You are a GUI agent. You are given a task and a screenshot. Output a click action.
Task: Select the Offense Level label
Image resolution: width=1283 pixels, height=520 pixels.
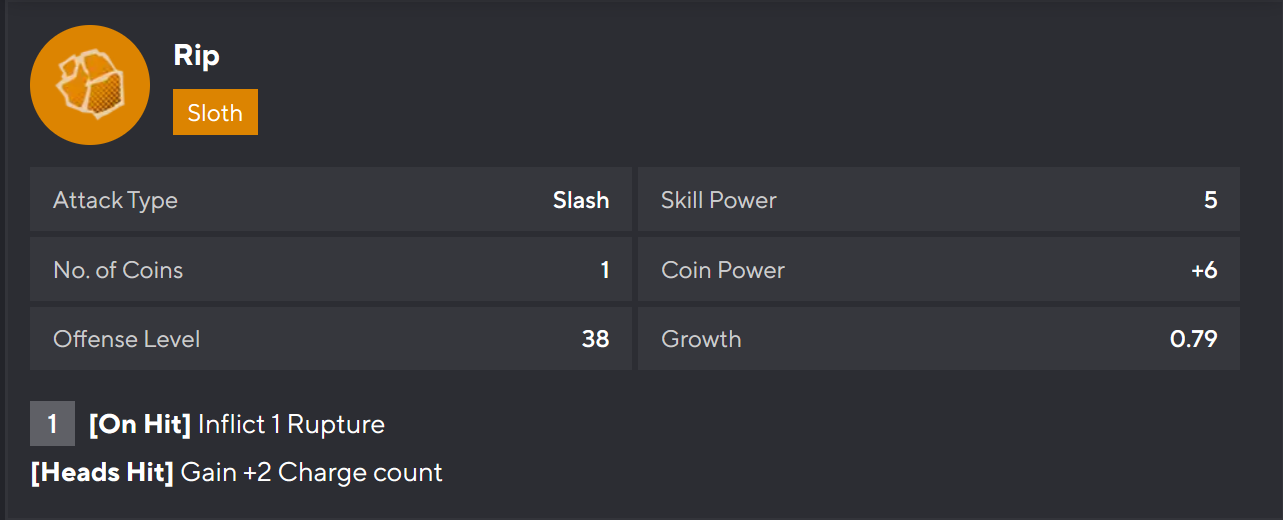(126, 339)
